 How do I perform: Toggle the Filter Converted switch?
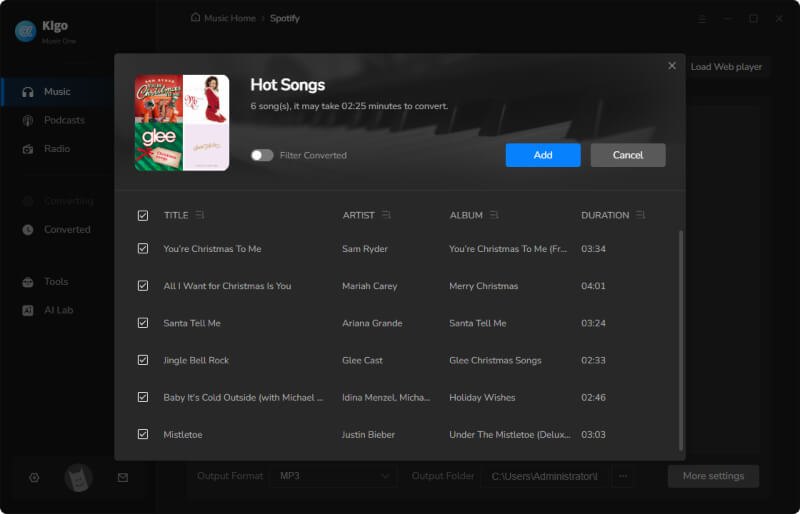pos(262,155)
